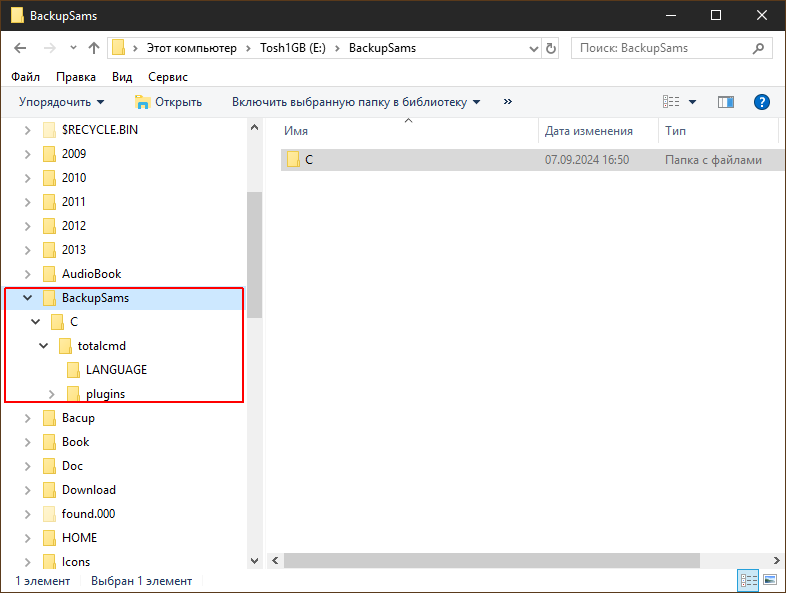
Task: Click the Открыть toolbar button
Action: pyautogui.click(x=168, y=102)
